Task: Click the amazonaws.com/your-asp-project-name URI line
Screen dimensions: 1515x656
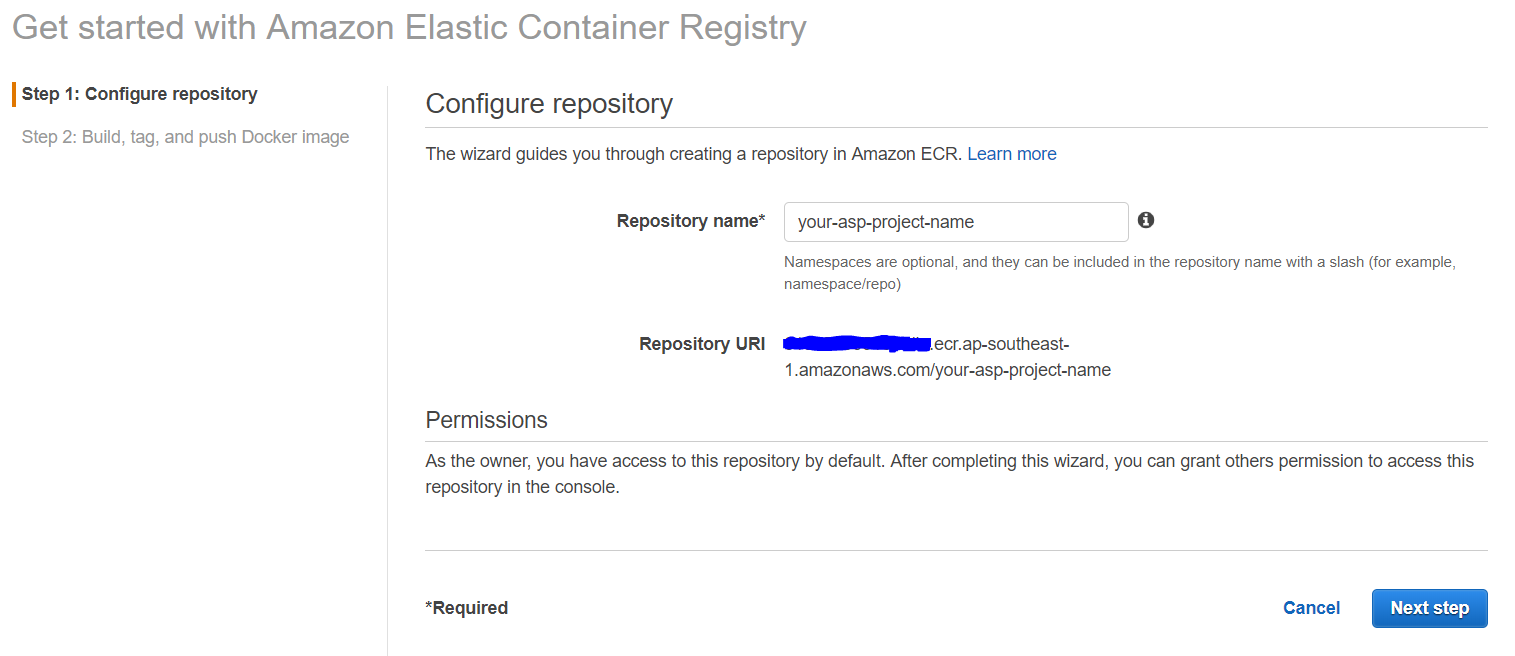Action: 947,370
